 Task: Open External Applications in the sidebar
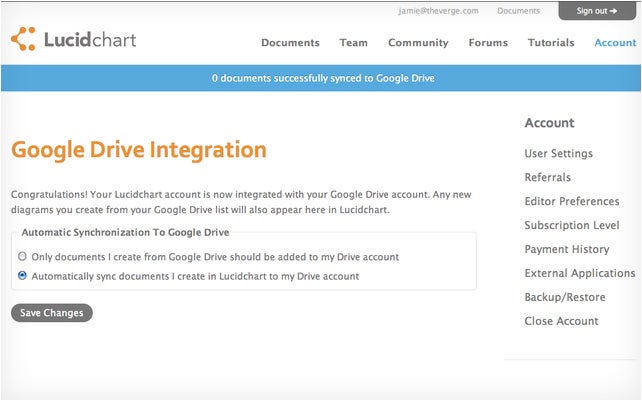(x=580, y=273)
